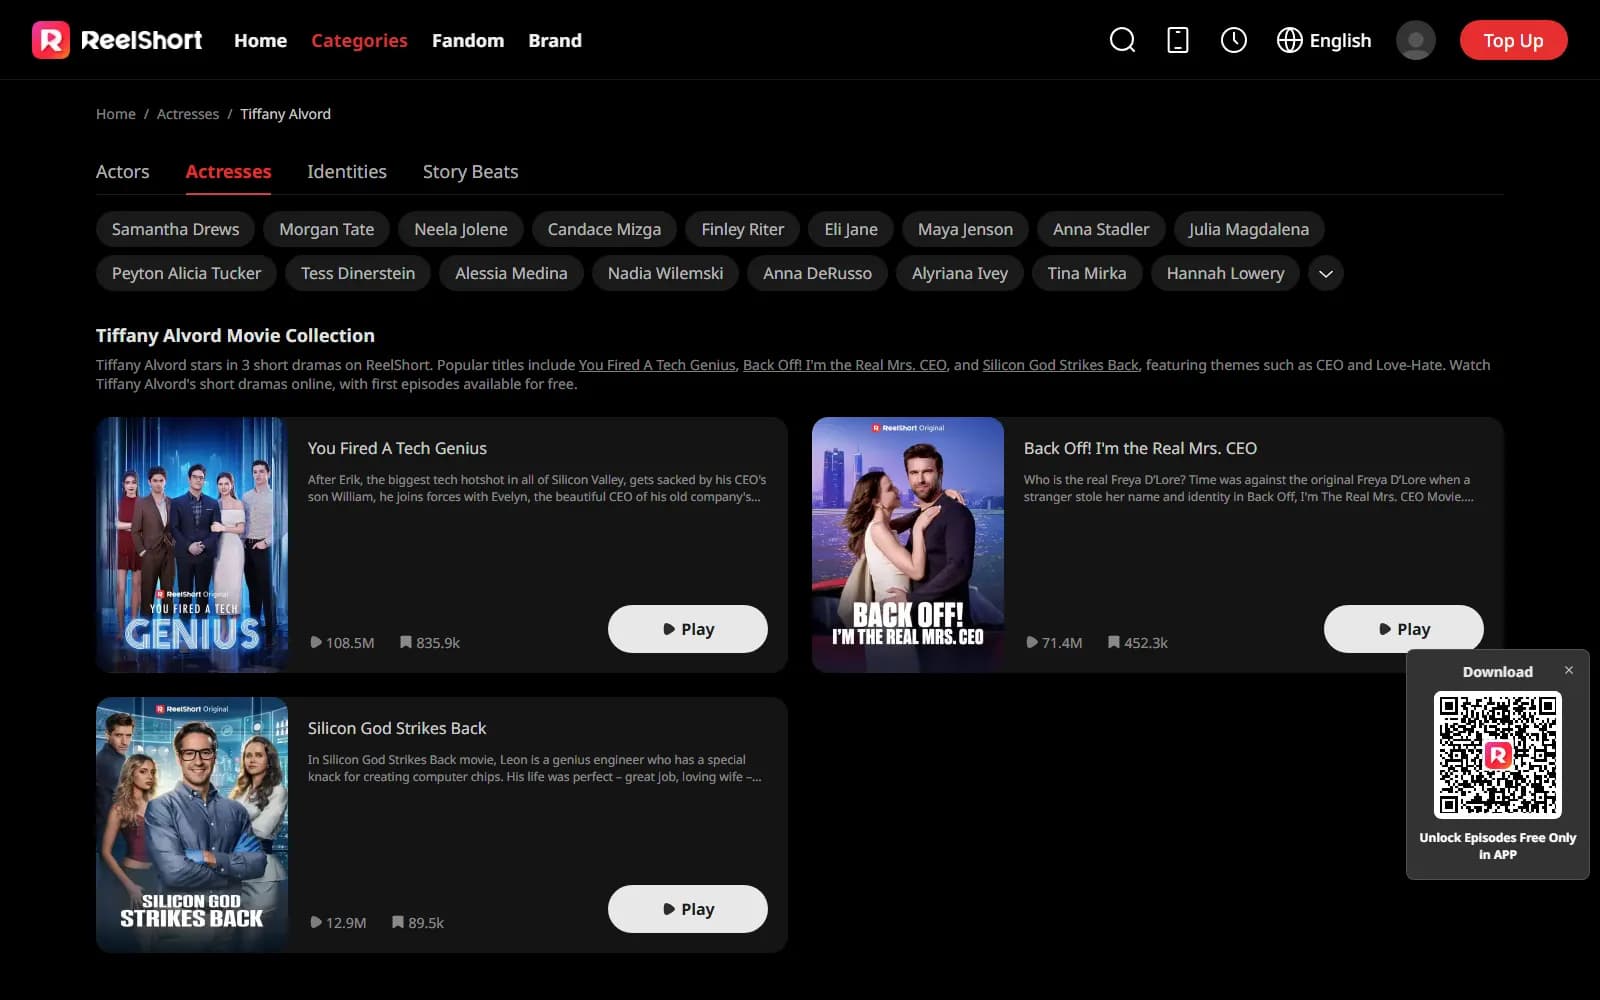Select Hannah Lowery actress chip
Viewport: 1600px width, 1000px height.
tap(1225, 273)
